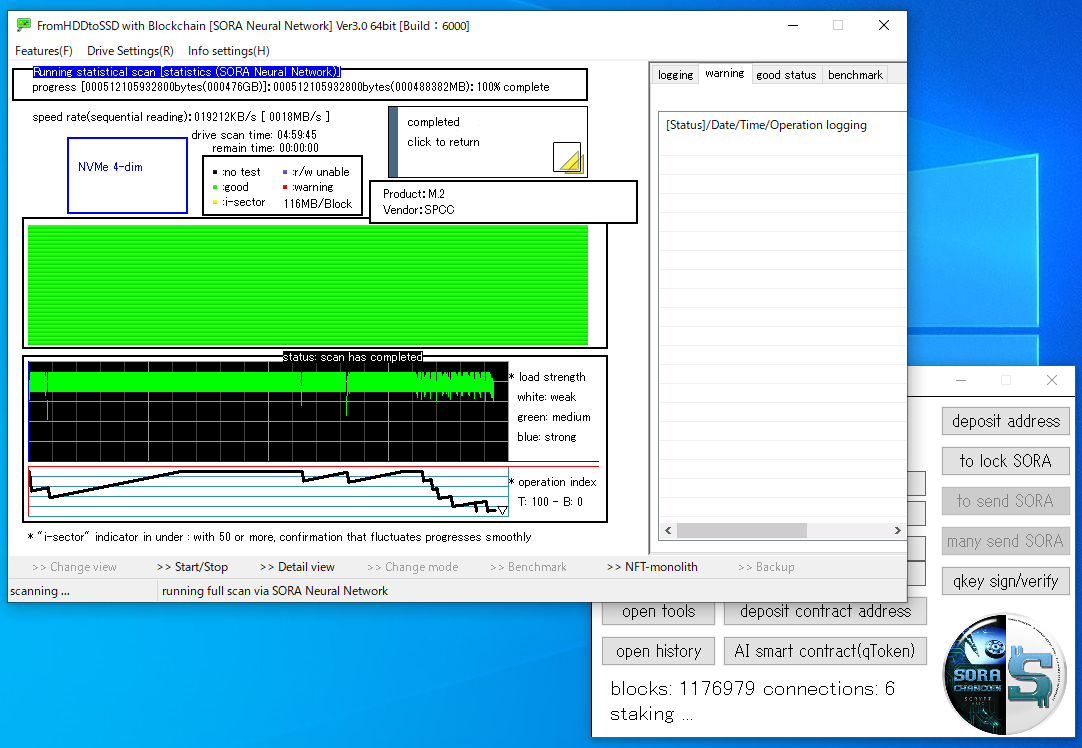Click the open tools button
Viewport: 1082px width, 748px height.
(x=658, y=611)
